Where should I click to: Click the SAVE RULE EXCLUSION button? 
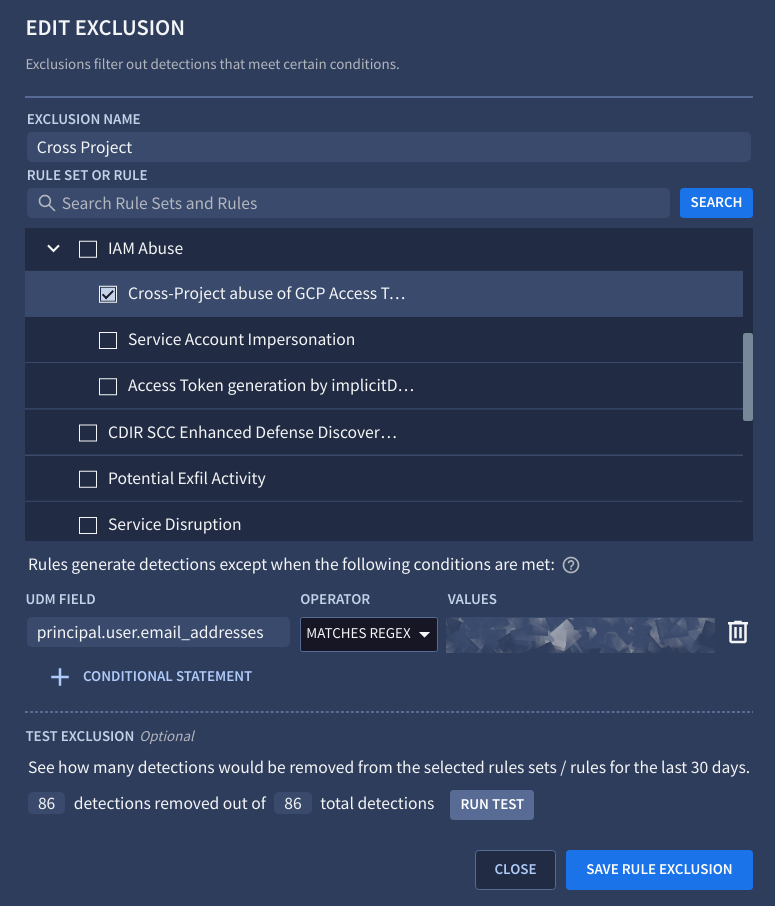(x=658, y=869)
